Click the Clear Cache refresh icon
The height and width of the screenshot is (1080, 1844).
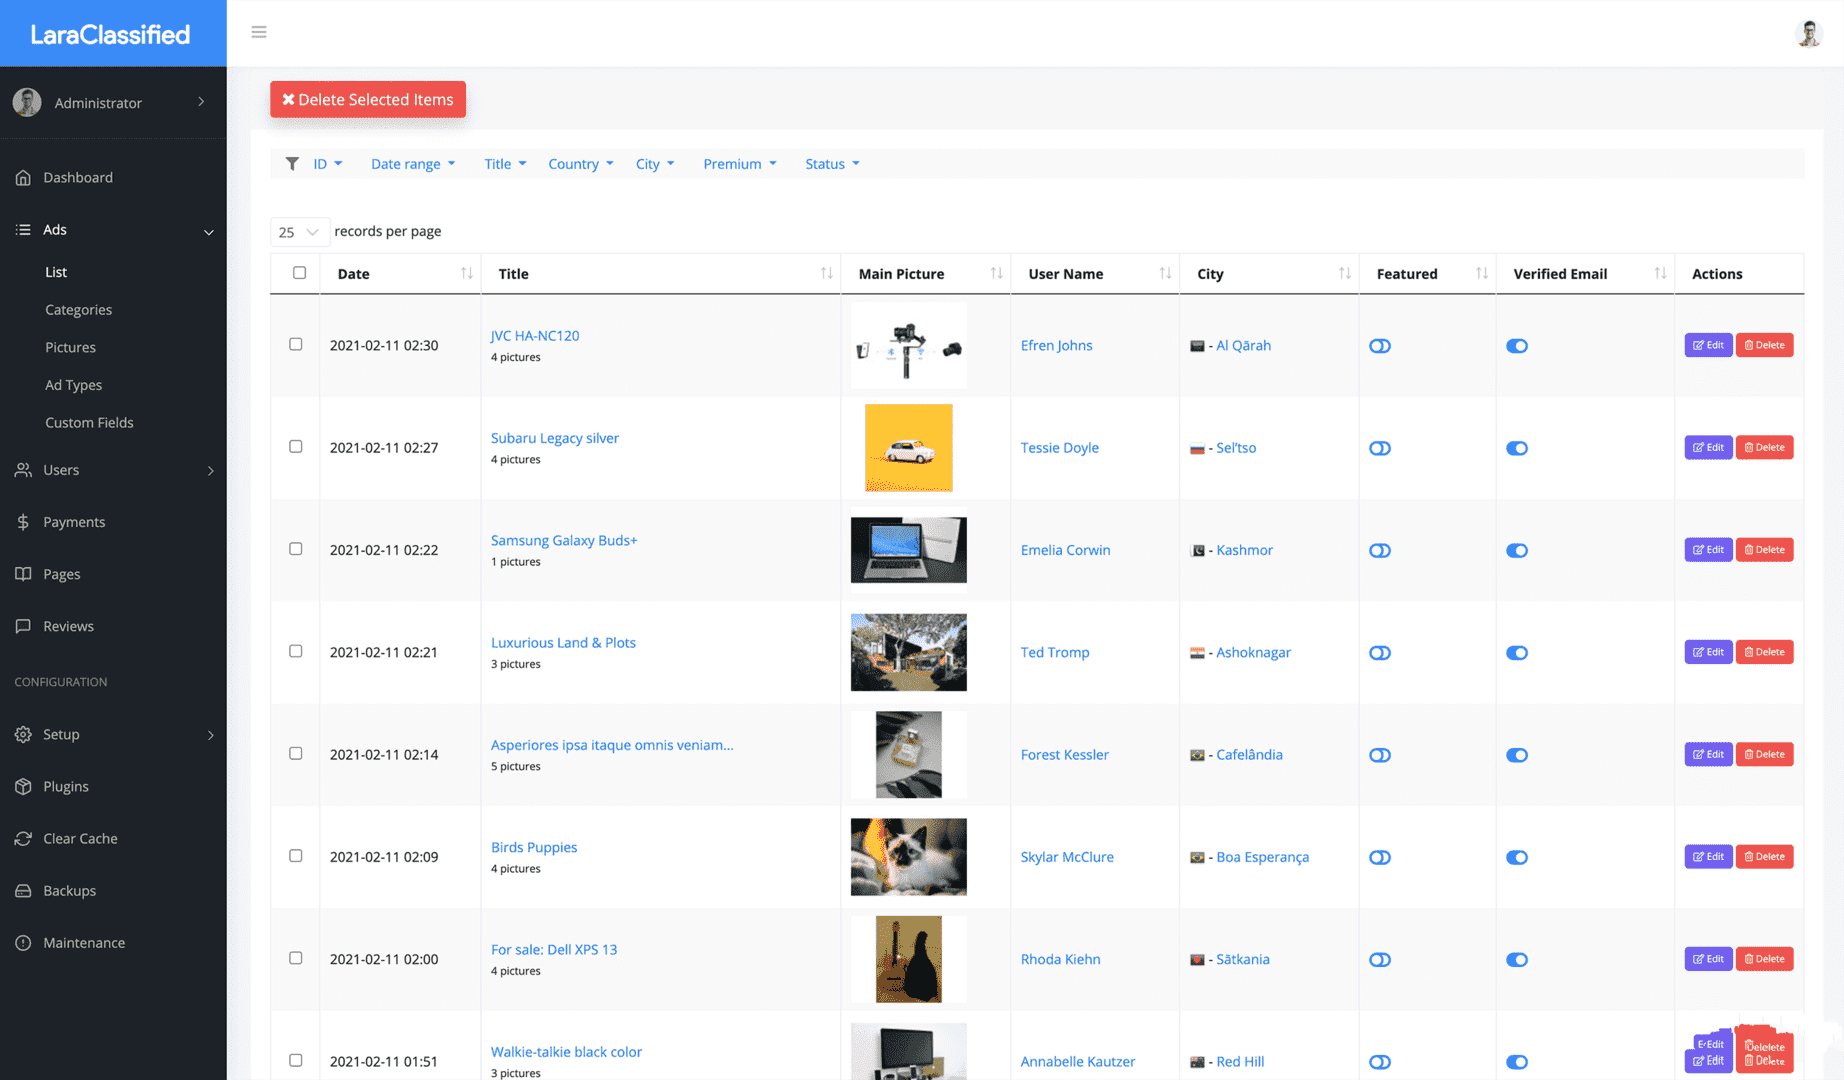23,839
